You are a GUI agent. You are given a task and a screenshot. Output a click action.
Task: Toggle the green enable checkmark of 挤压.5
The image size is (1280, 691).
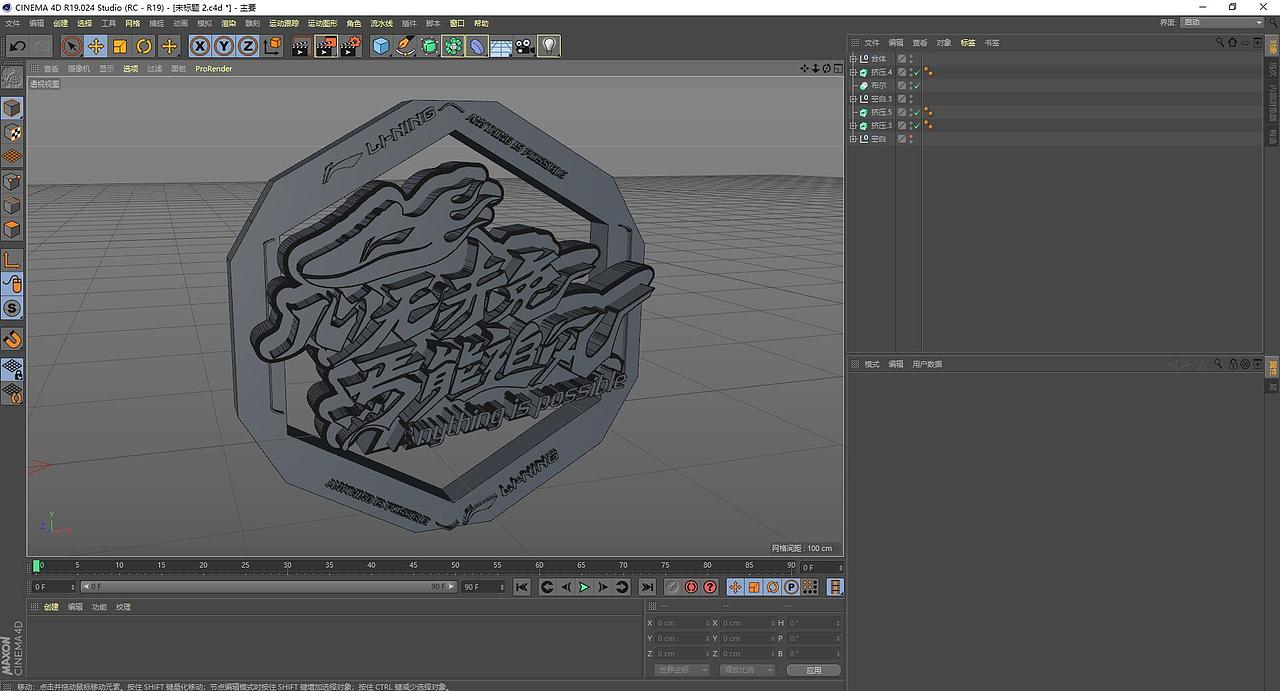pos(916,112)
